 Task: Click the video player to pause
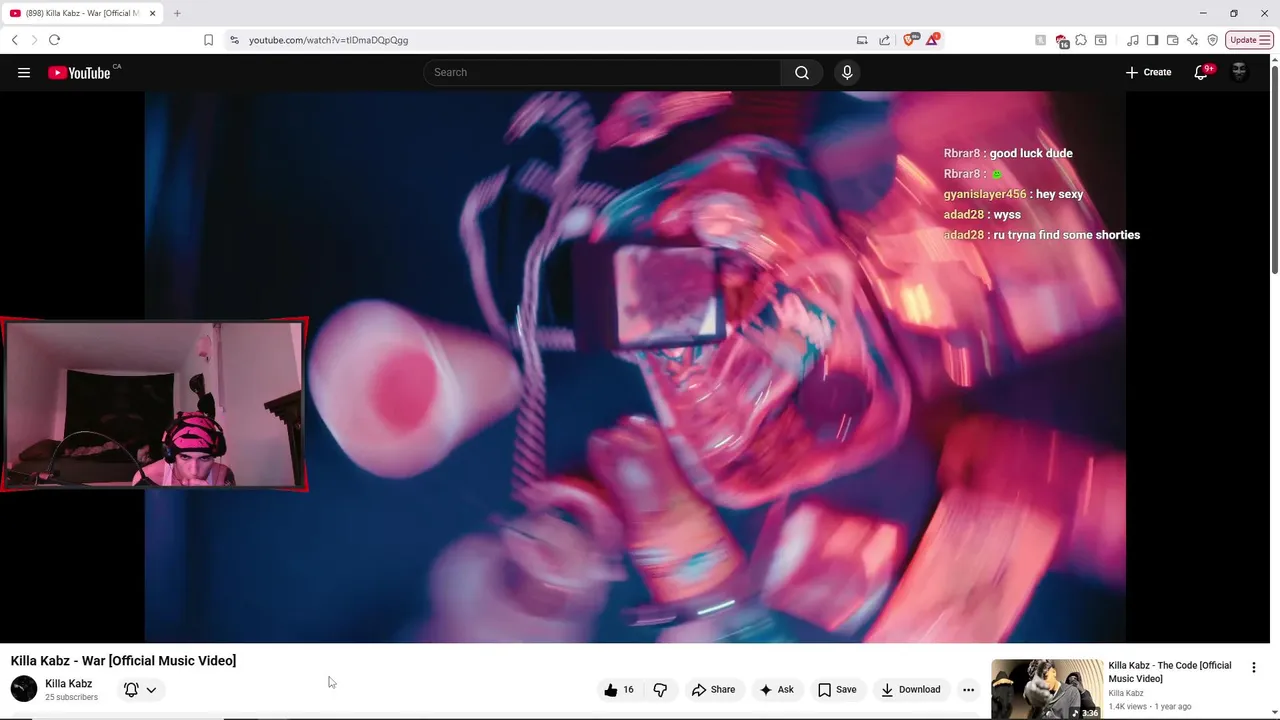coord(635,367)
